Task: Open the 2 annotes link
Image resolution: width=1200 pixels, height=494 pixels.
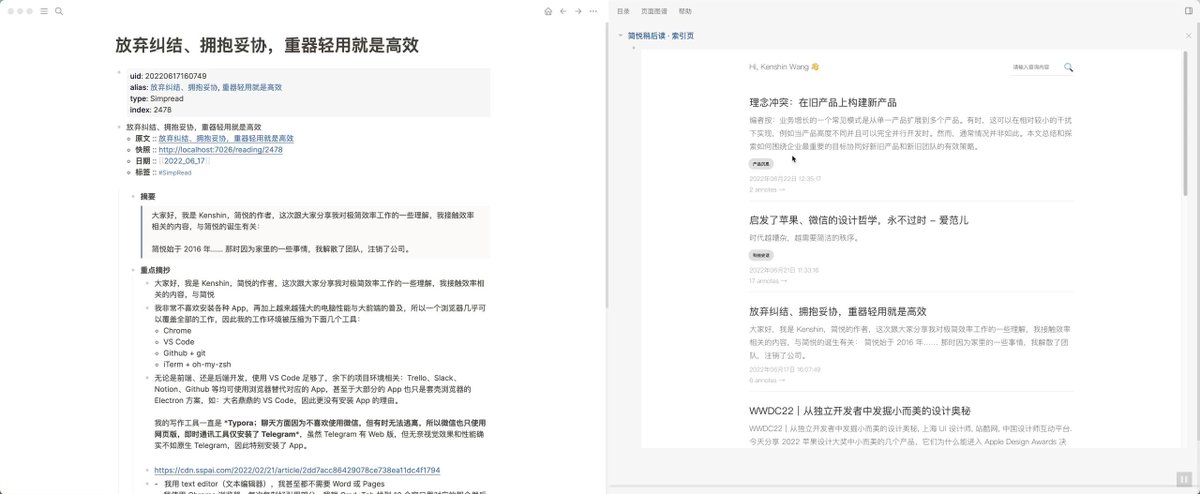Action: point(767,189)
